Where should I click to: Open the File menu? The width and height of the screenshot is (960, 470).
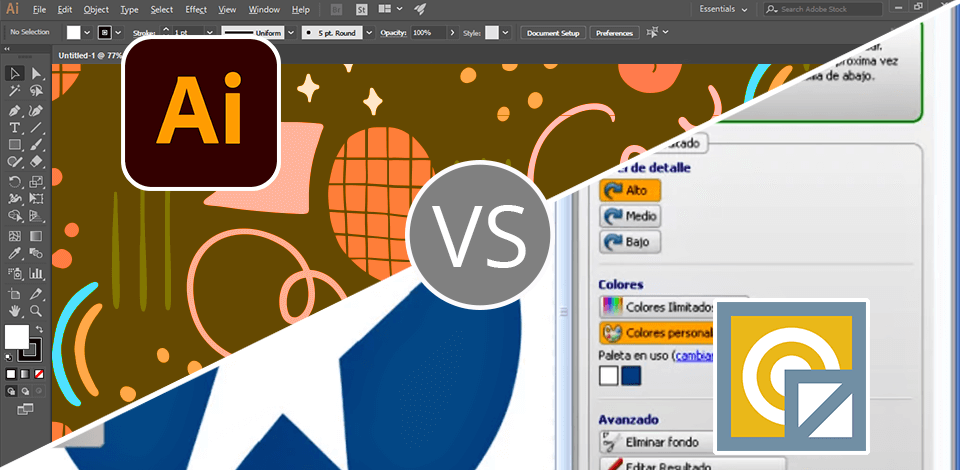click(39, 10)
